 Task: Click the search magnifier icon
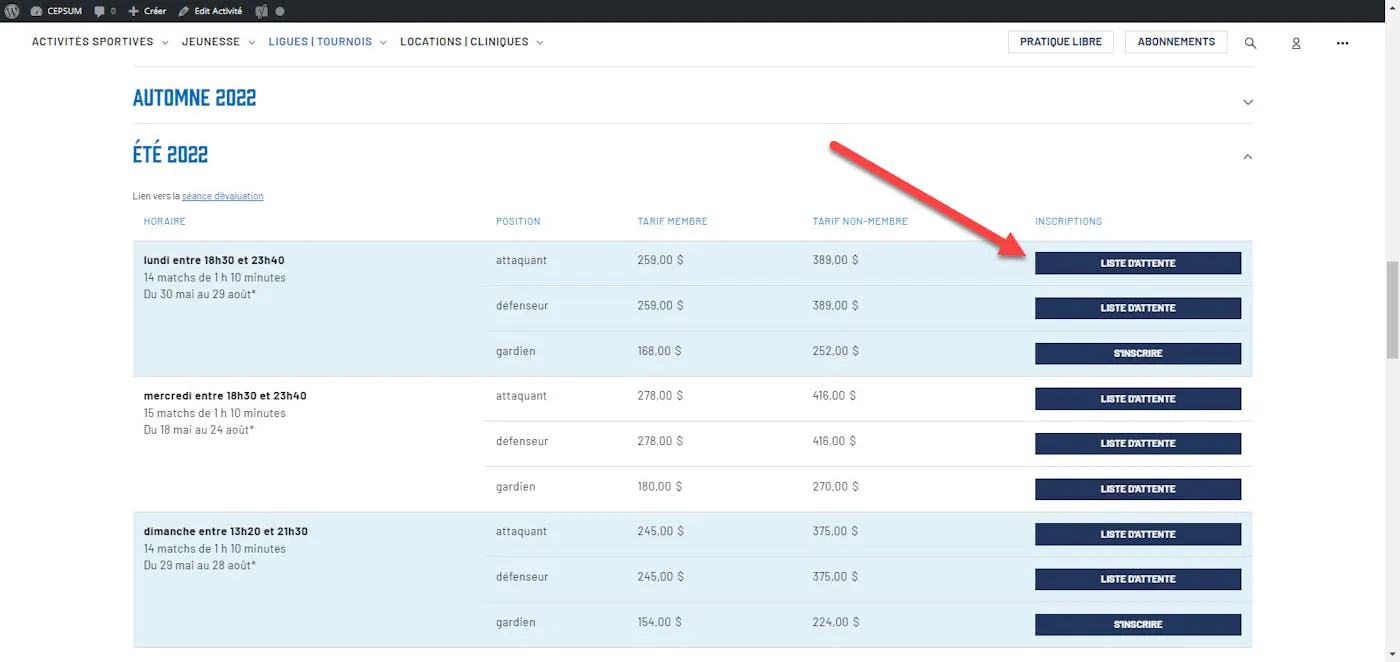1250,43
